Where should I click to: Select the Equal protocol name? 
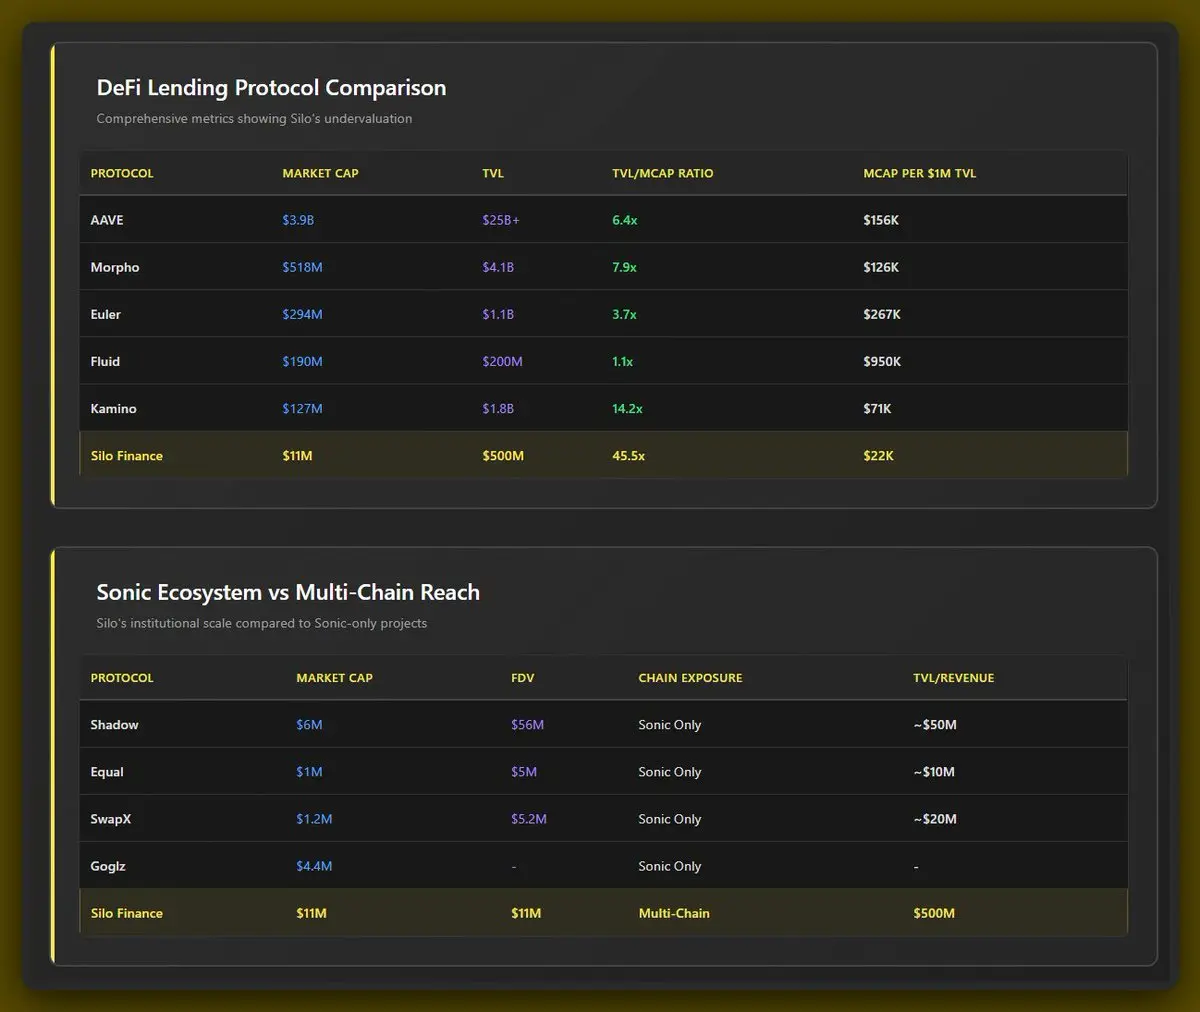(x=107, y=772)
